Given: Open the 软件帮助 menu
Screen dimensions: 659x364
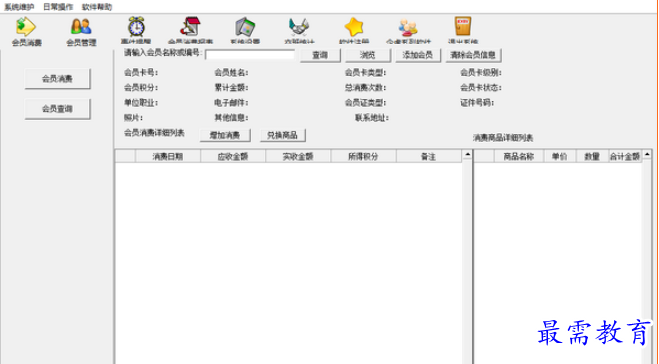Looking at the screenshot, I should coord(97,7).
